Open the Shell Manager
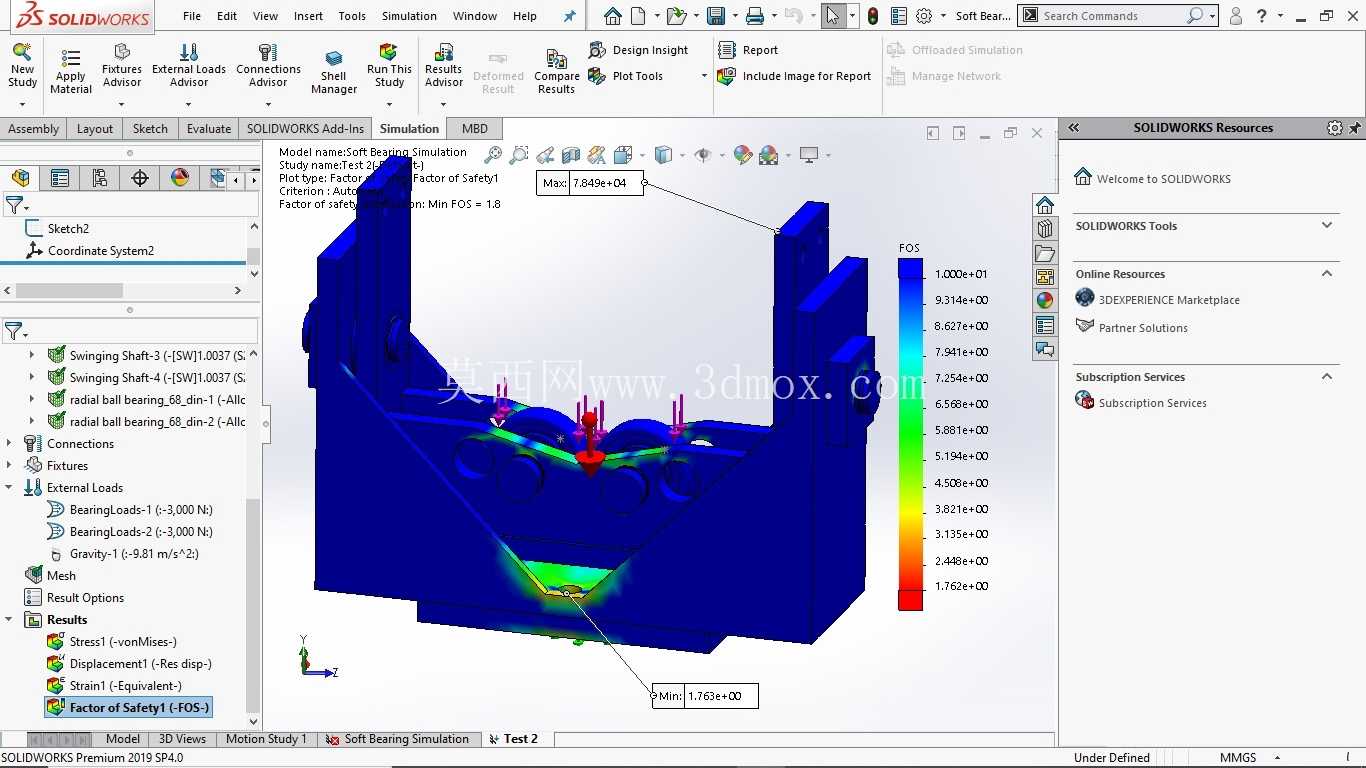The height and width of the screenshot is (768, 1366). point(334,71)
